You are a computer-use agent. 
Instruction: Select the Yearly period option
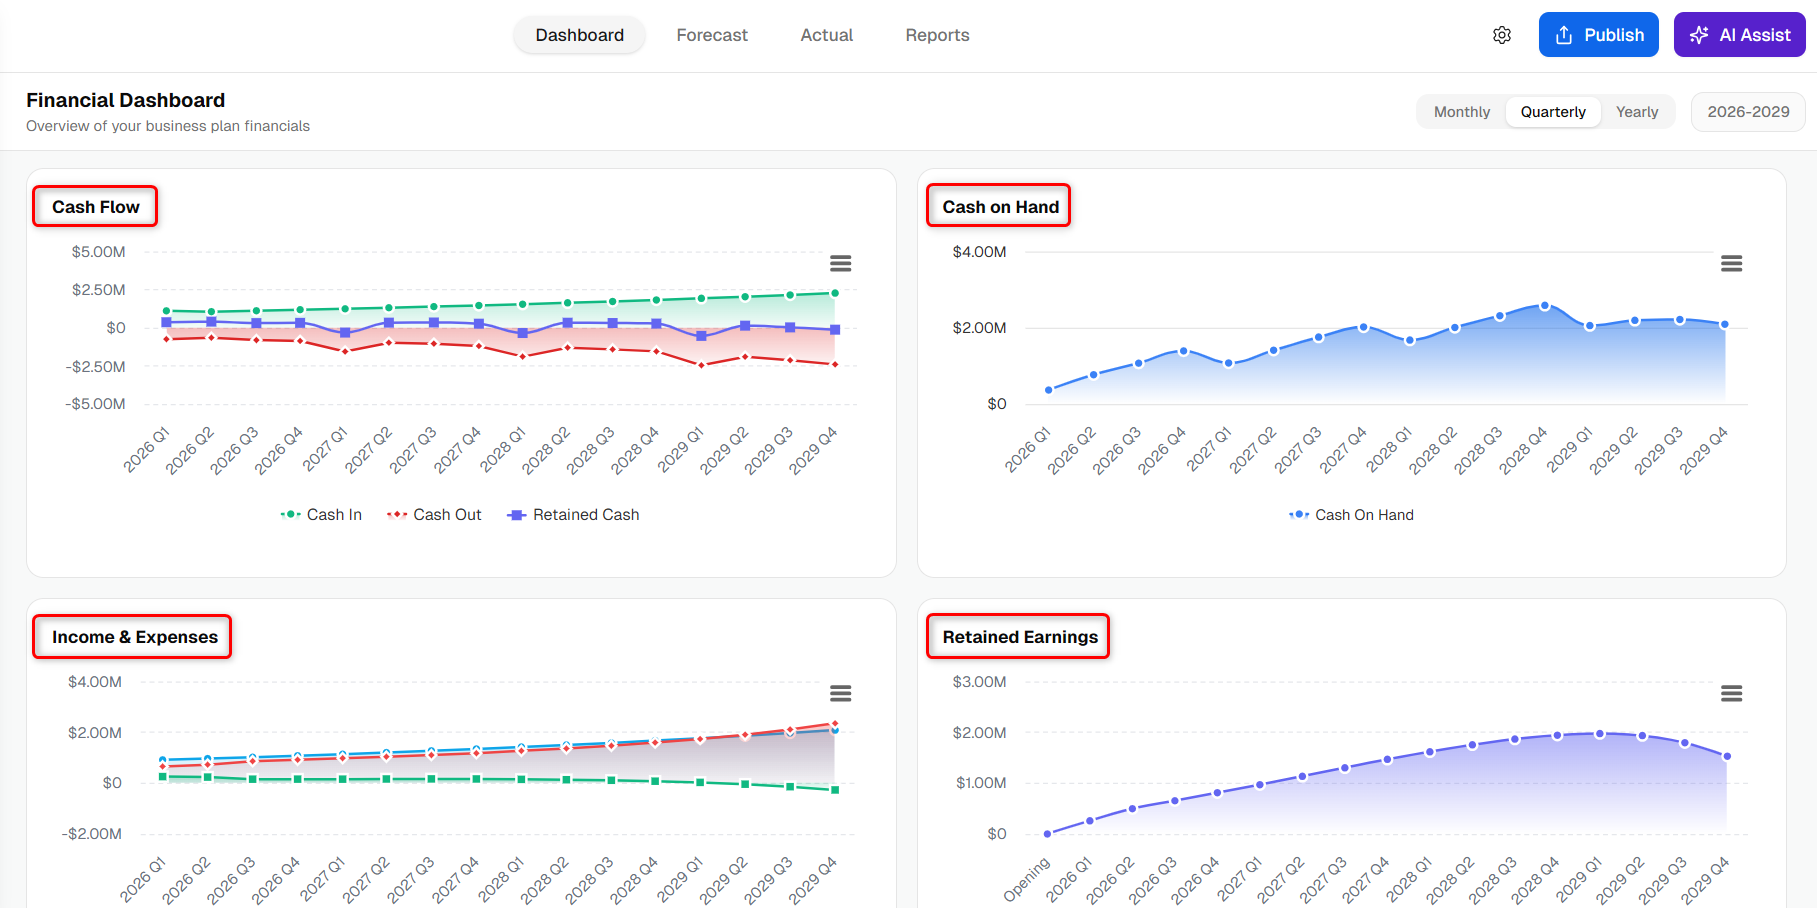coord(1637,112)
